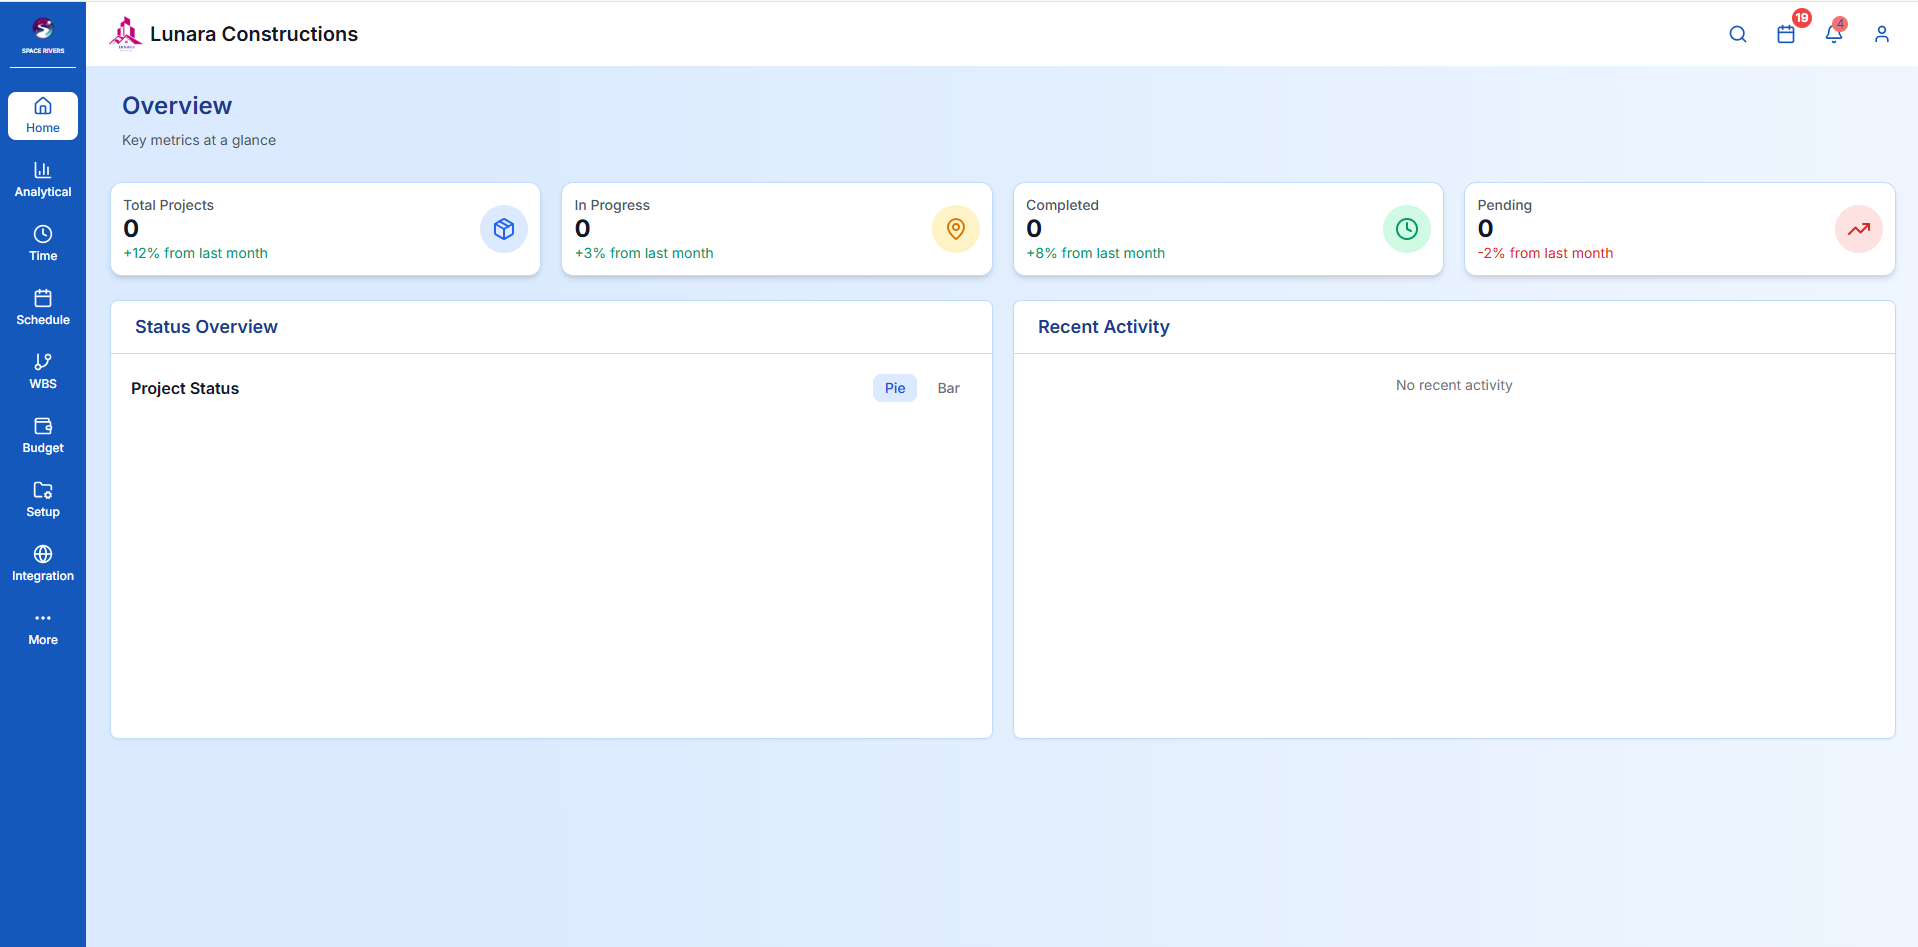This screenshot has height=947, width=1918.
Task: Open the user profile icon
Action: pos(1882,33)
